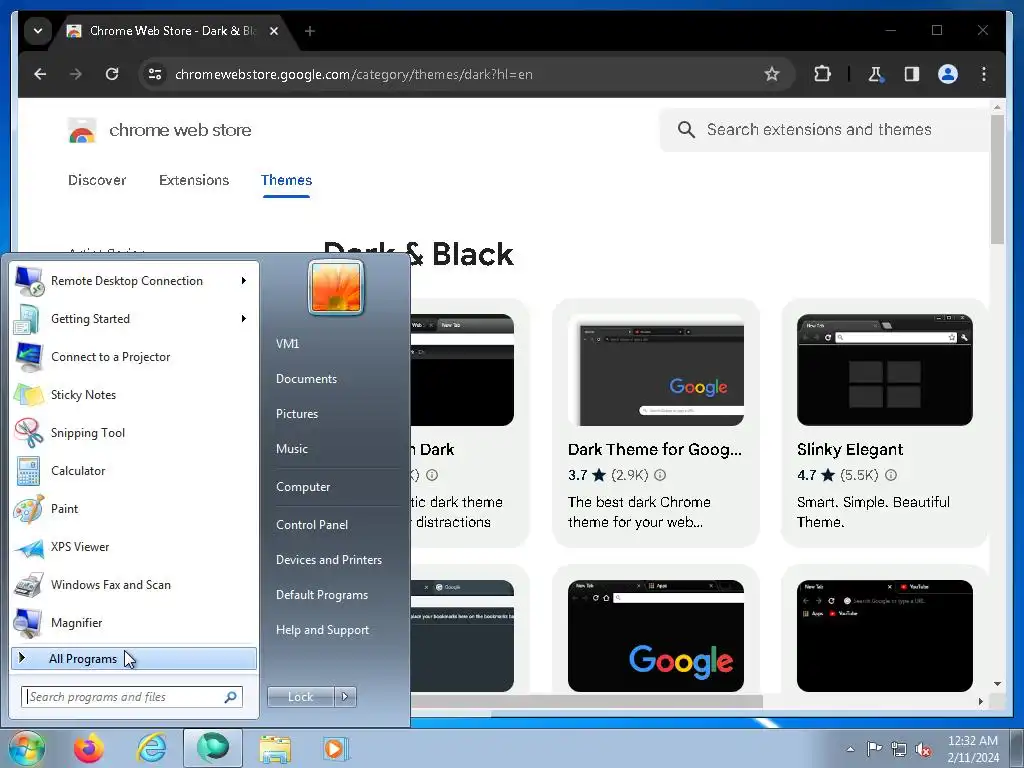Open Calculator from Start menu
This screenshot has width=1024, height=768.
click(x=134, y=470)
